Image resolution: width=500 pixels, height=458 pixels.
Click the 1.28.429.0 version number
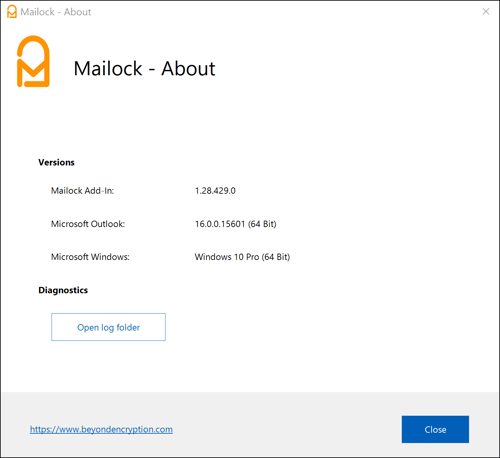[x=215, y=191]
